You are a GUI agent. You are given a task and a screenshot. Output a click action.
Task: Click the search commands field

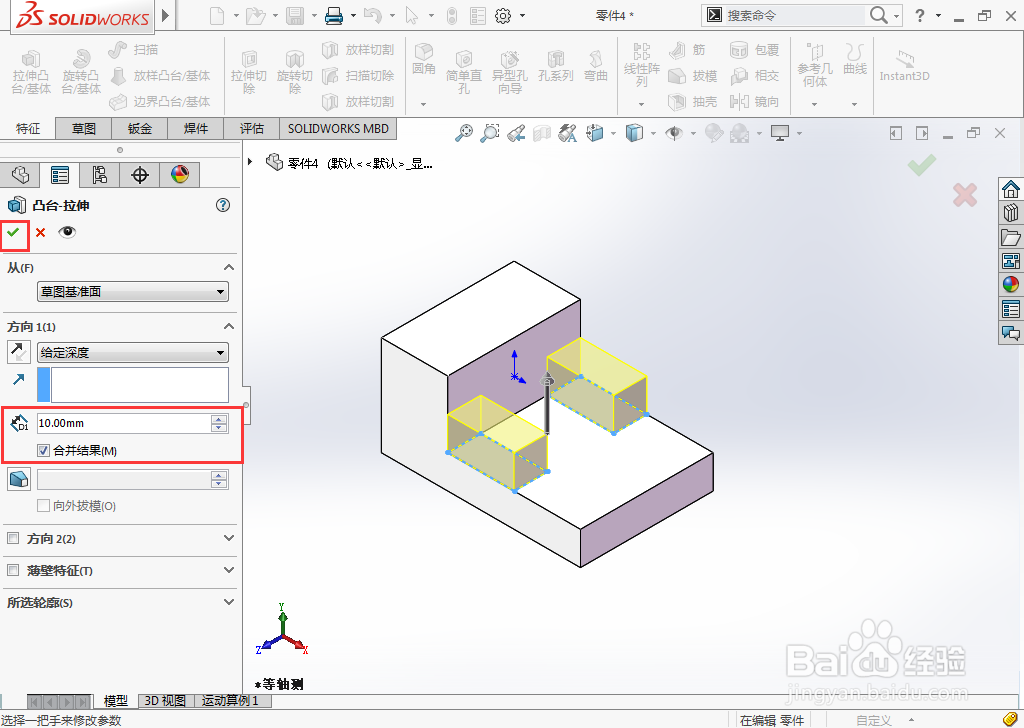click(x=793, y=15)
